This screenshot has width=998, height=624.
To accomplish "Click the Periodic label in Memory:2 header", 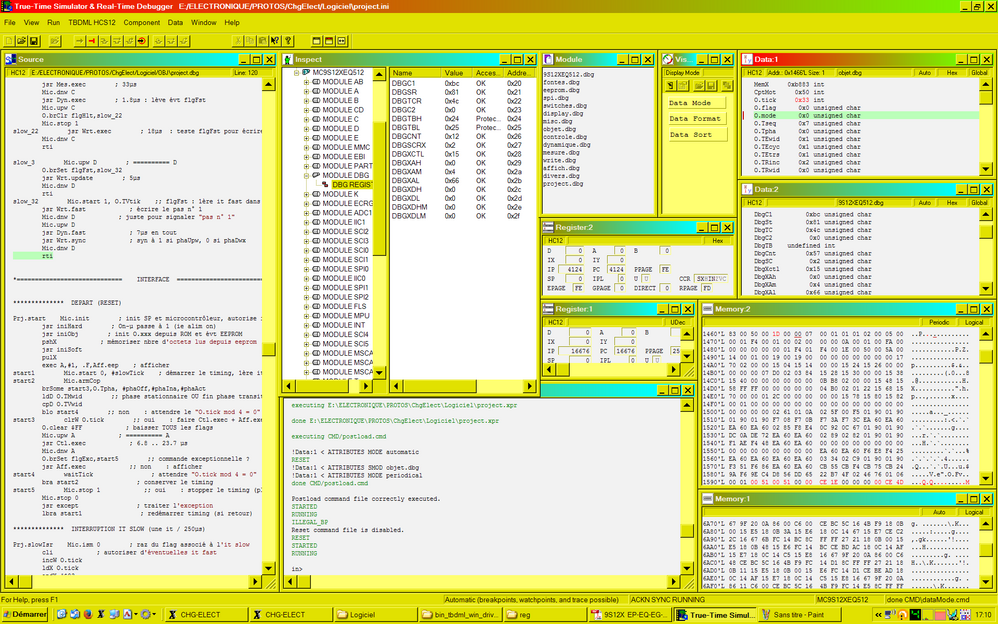I will 939,322.
